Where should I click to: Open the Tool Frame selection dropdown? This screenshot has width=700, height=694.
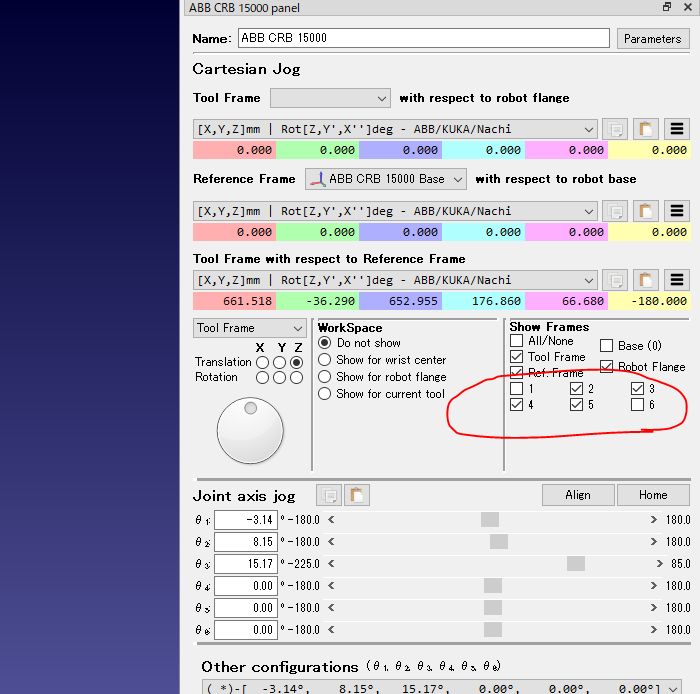[330, 98]
